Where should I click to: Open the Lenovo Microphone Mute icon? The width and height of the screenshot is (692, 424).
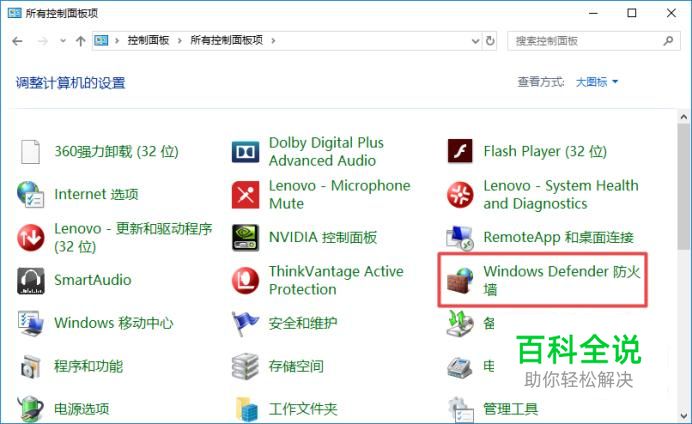pos(245,195)
